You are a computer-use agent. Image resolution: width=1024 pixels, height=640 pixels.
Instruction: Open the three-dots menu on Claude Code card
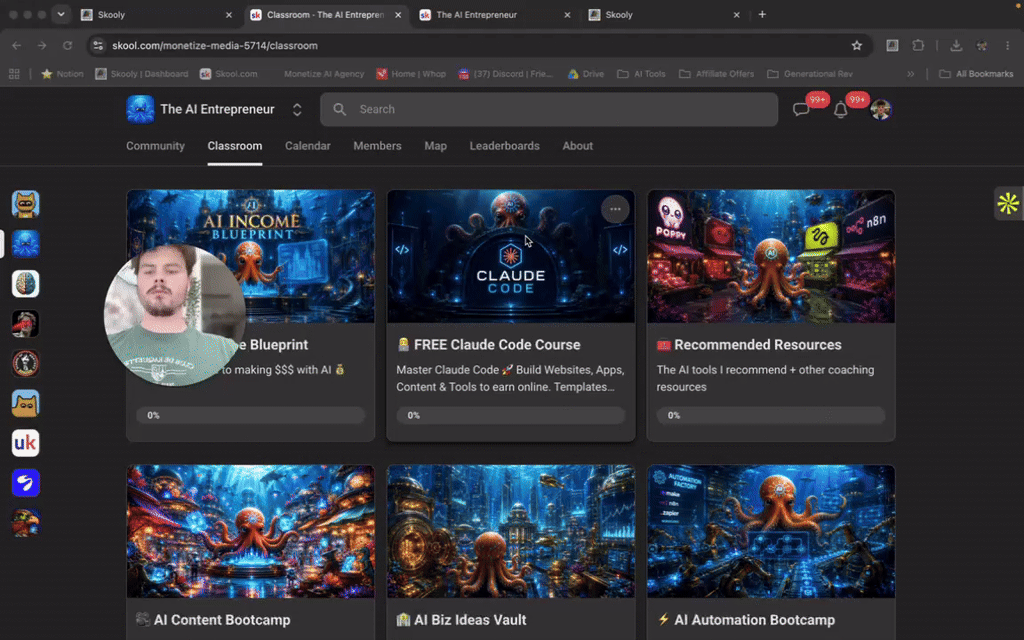(615, 209)
